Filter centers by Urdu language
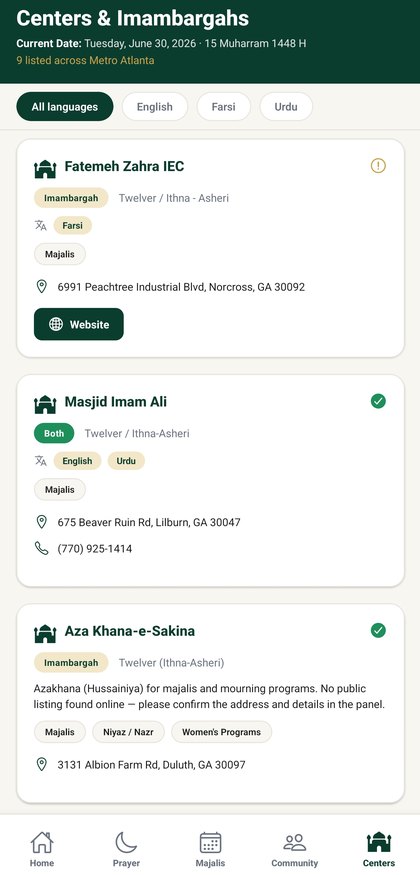The width and height of the screenshot is (420, 875). (x=286, y=107)
